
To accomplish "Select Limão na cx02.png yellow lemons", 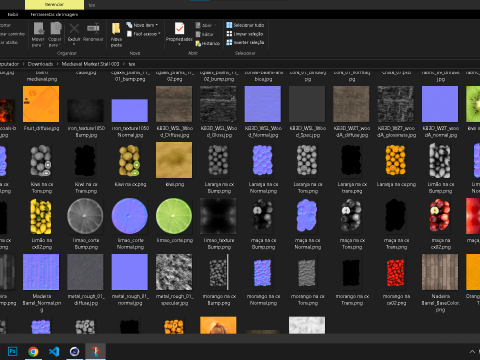I will tap(41, 216).
